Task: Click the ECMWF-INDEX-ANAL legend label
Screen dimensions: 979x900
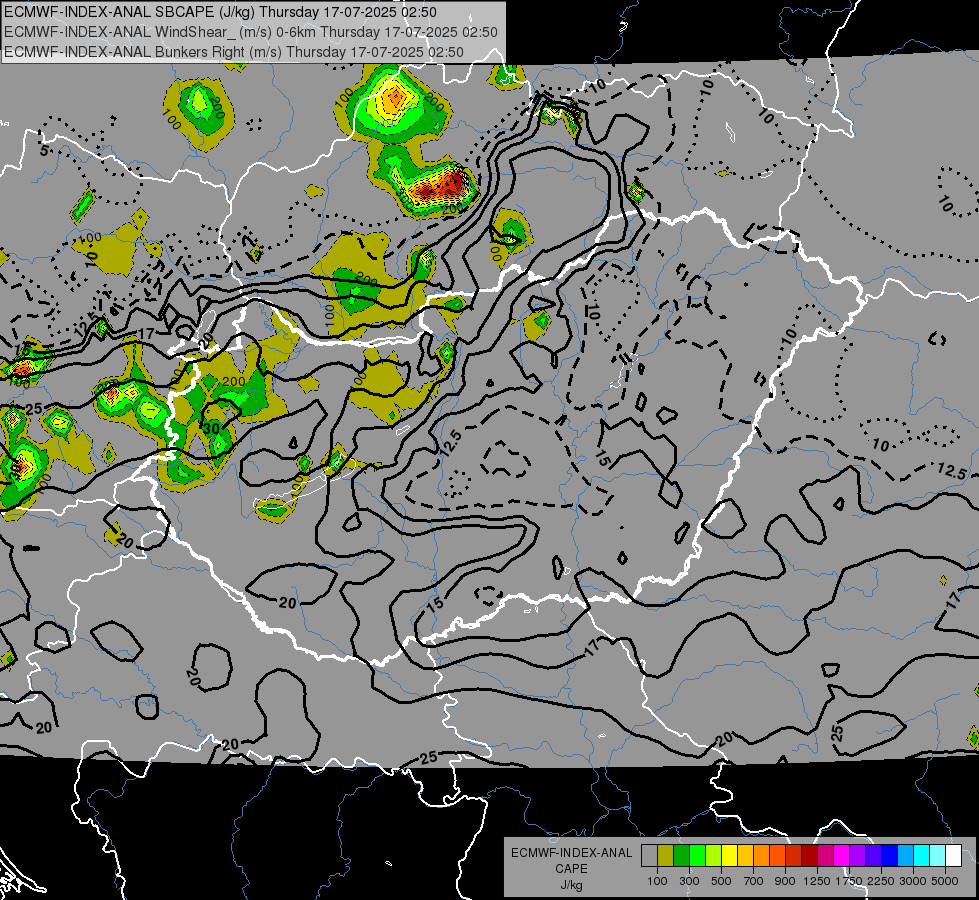Action: pyautogui.click(x=571, y=853)
